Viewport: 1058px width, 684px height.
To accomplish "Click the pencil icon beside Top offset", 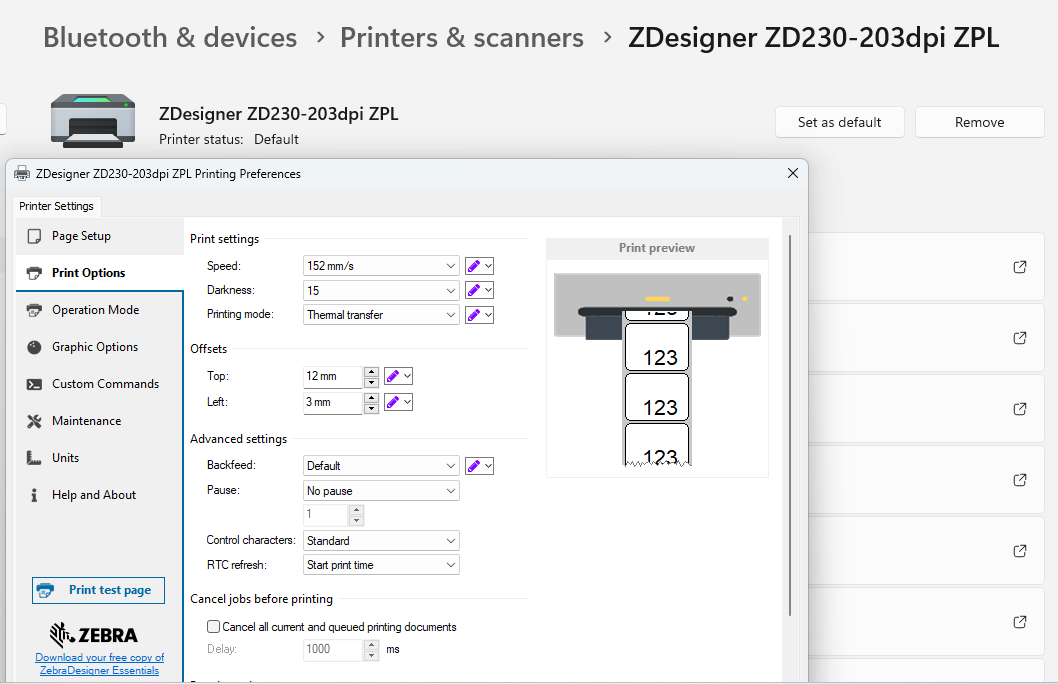I will tap(393, 376).
